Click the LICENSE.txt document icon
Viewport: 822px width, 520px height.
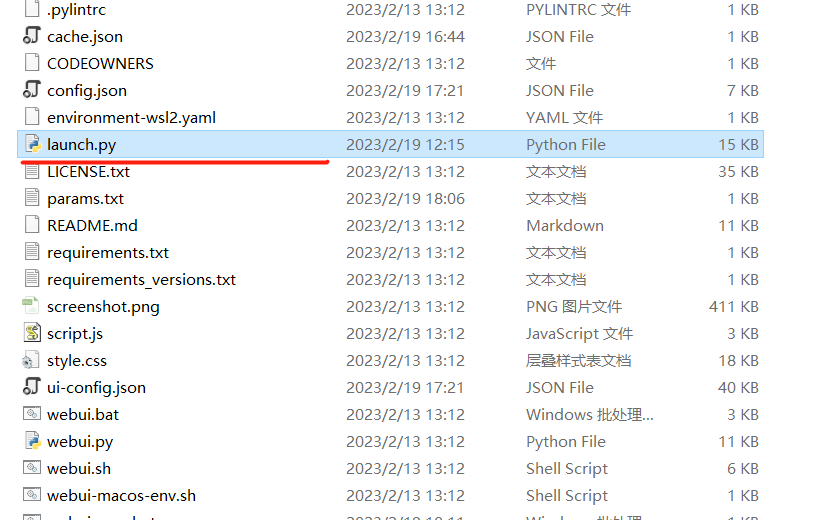(x=32, y=171)
